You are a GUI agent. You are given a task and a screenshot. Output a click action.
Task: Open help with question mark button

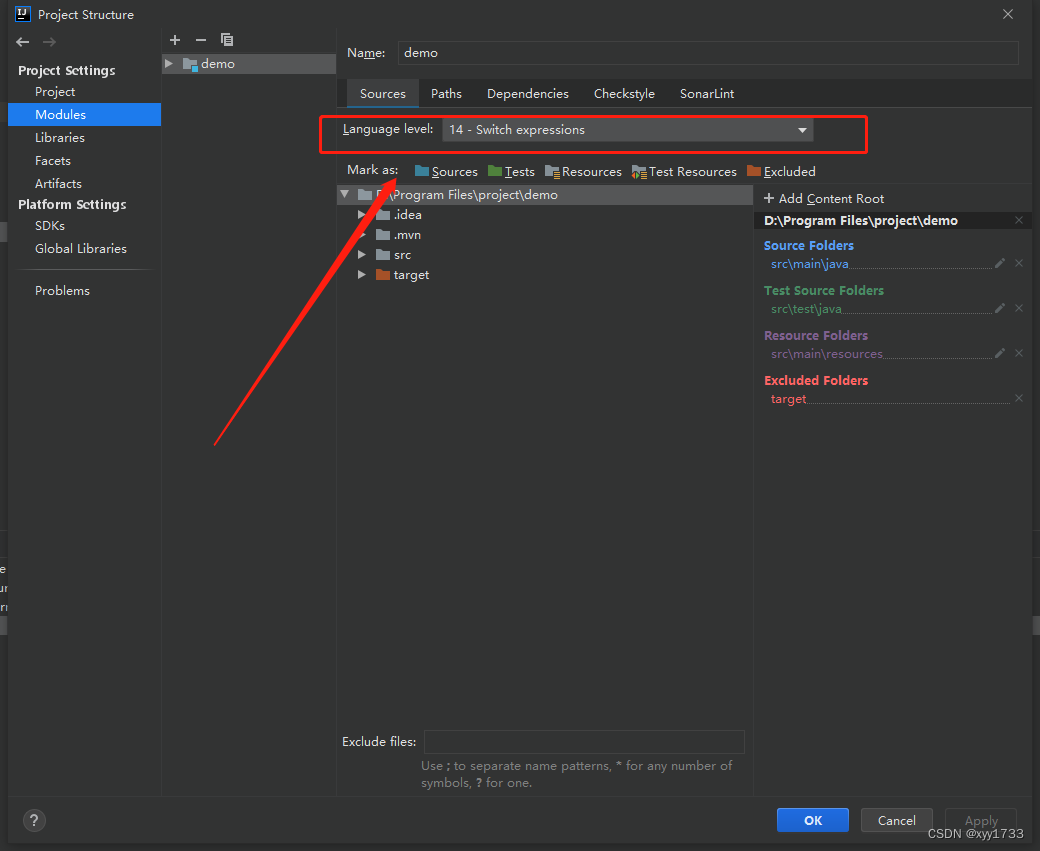pyautogui.click(x=34, y=820)
